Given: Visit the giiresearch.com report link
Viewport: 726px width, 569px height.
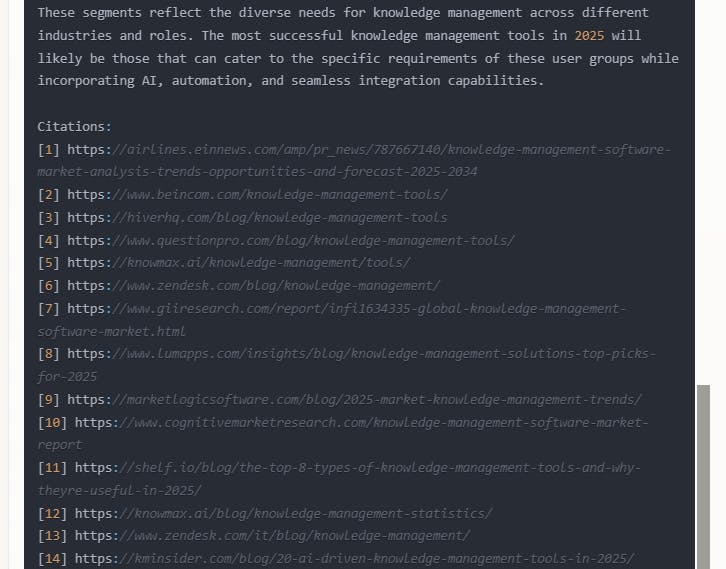Looking at the screenshot, I should point(370,308).
